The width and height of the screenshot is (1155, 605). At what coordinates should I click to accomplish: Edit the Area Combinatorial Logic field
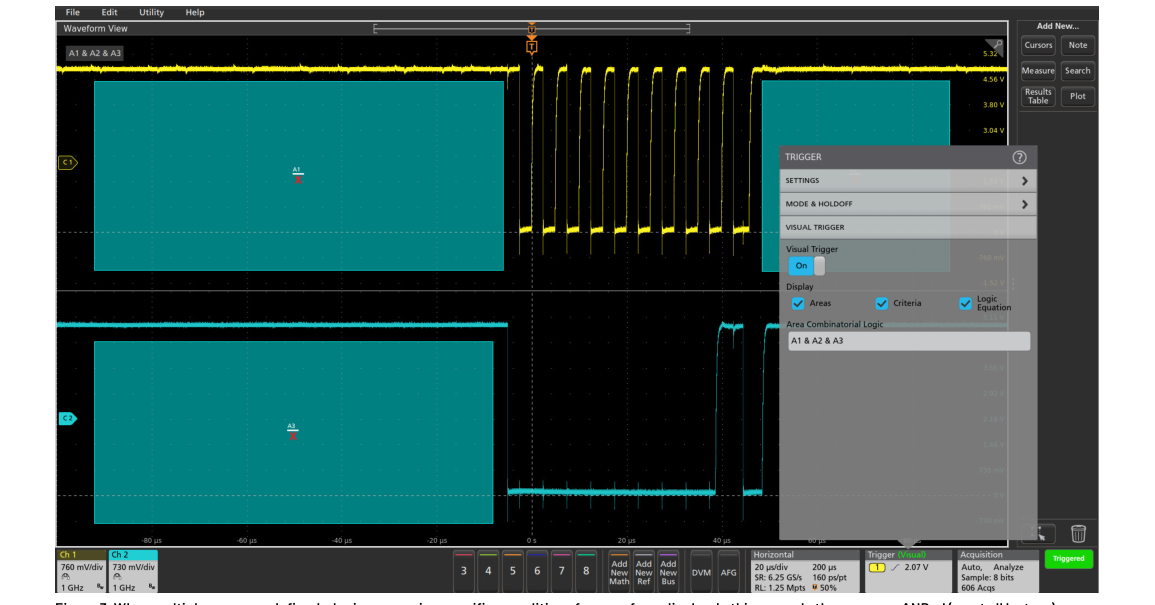(909, 341)
